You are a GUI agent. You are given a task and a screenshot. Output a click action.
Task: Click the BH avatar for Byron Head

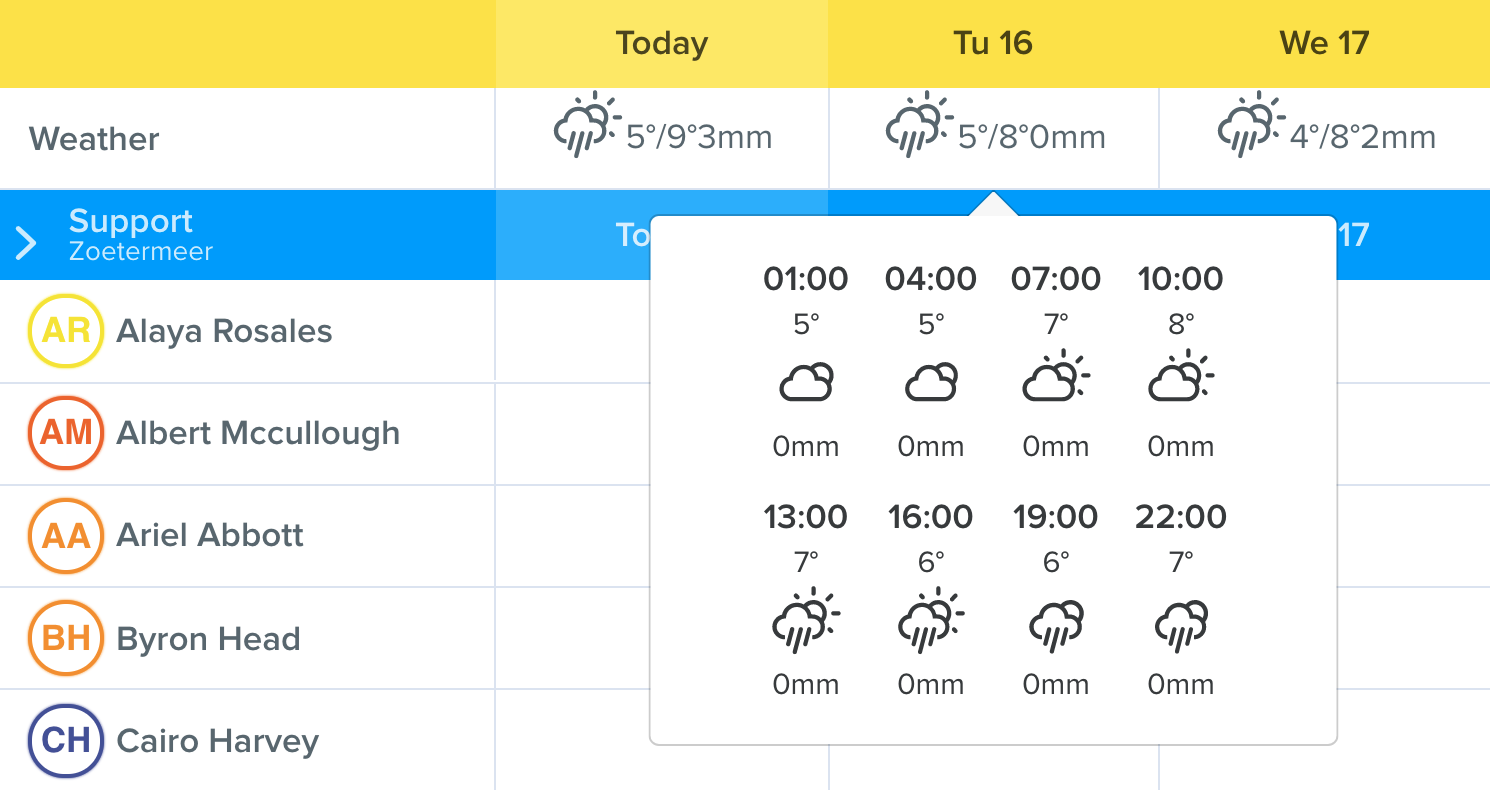[x=66, y=638]
